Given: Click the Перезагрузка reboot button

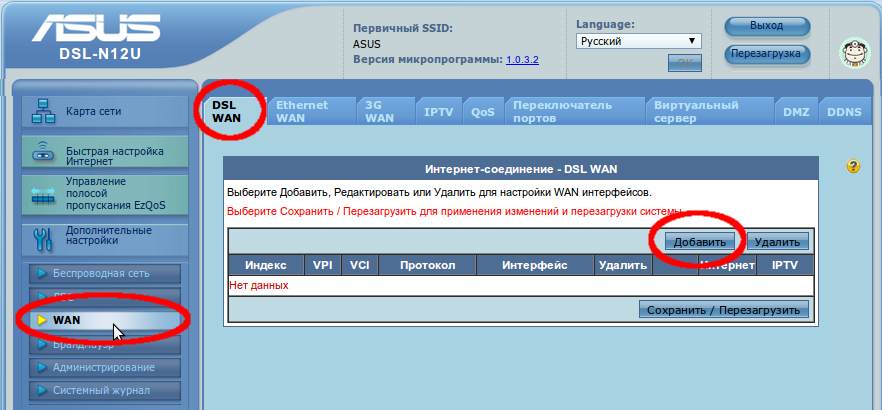Looking at the screenshot, I should click(x=767, y=54).
